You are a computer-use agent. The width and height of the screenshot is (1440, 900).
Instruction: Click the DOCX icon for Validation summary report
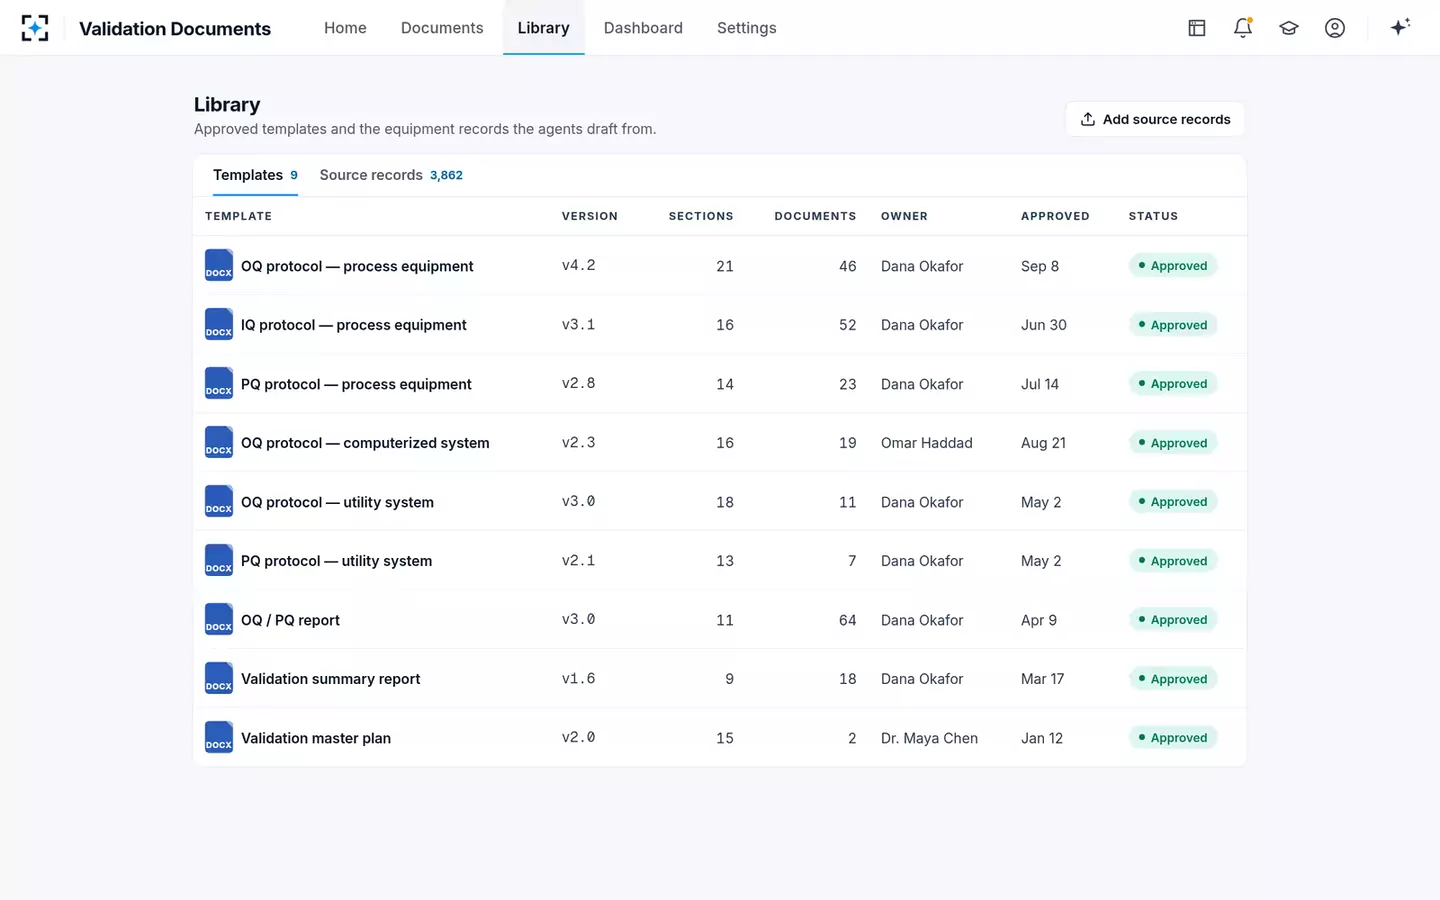pyautogui.click(x=219, y=679)
